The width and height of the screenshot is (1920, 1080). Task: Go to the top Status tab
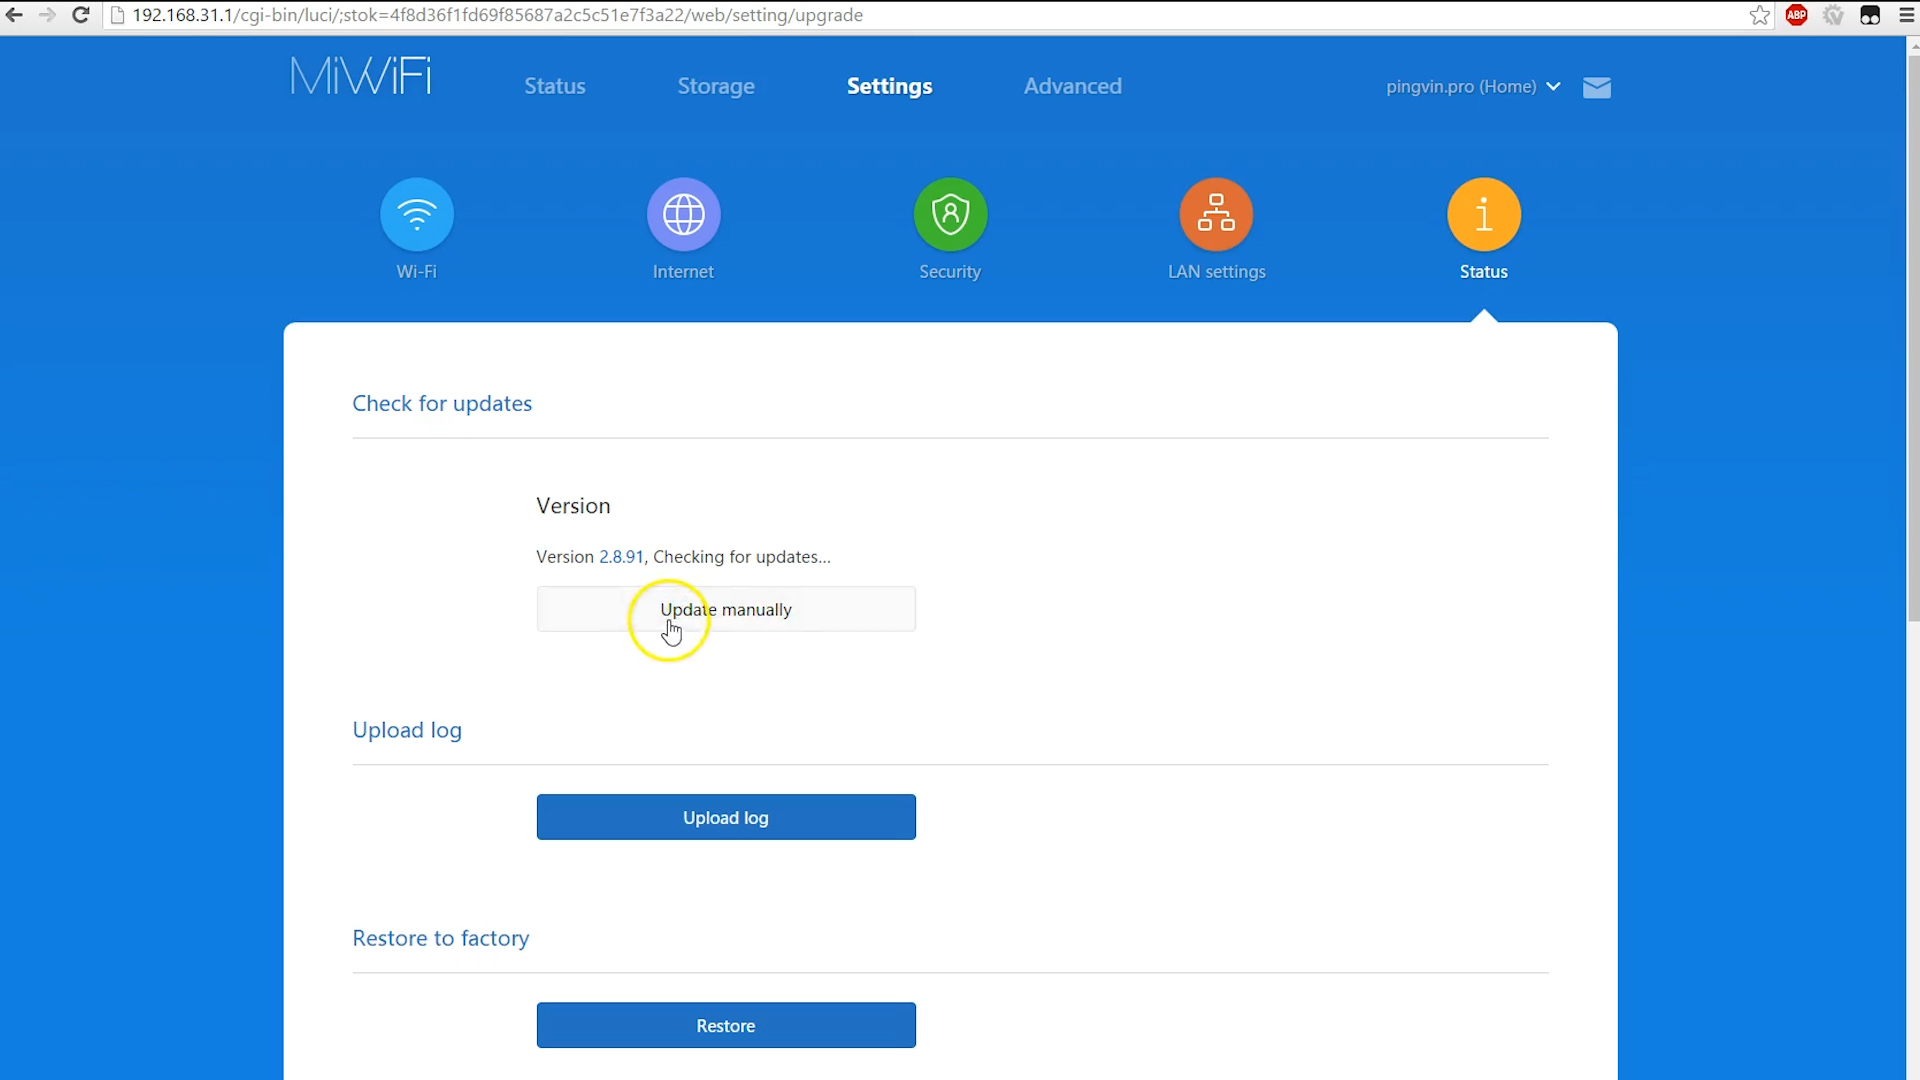pos(555,87)
